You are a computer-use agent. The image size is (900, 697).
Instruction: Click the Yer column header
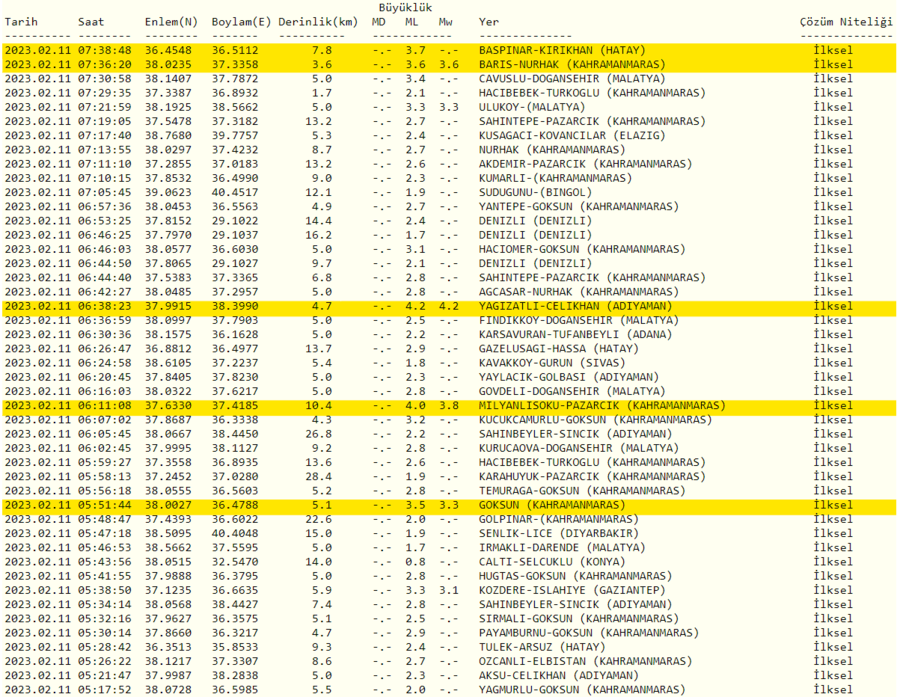pos(489,21)
